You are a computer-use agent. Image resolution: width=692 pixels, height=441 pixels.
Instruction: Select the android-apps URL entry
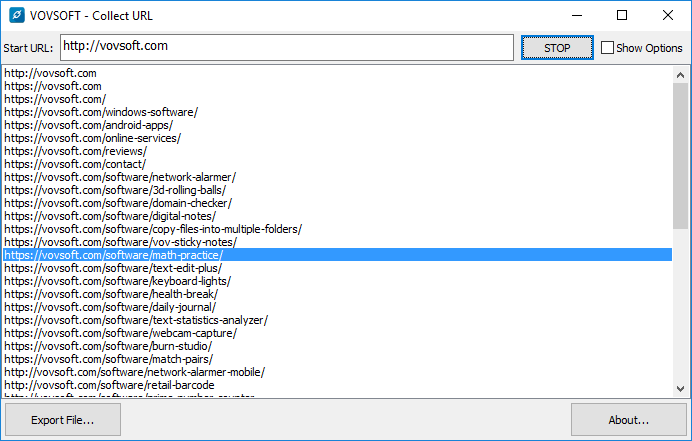(88, 125)
